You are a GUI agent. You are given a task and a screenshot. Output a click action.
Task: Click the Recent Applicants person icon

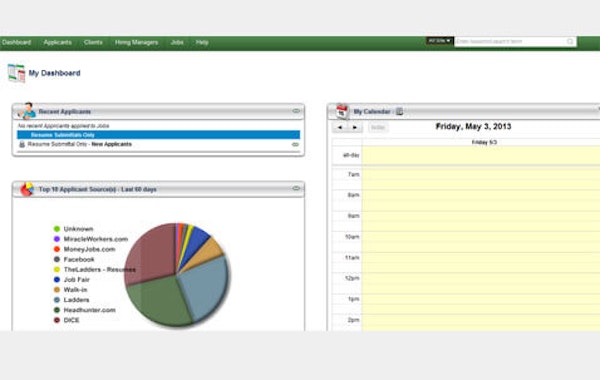pyautogui.click(x=27, y=111)
